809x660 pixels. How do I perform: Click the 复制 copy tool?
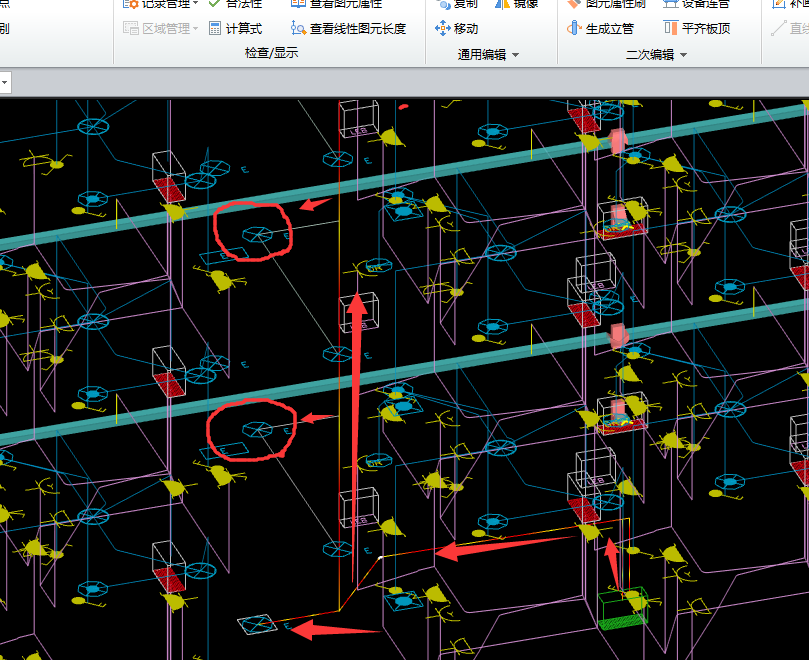coord(457,4)
